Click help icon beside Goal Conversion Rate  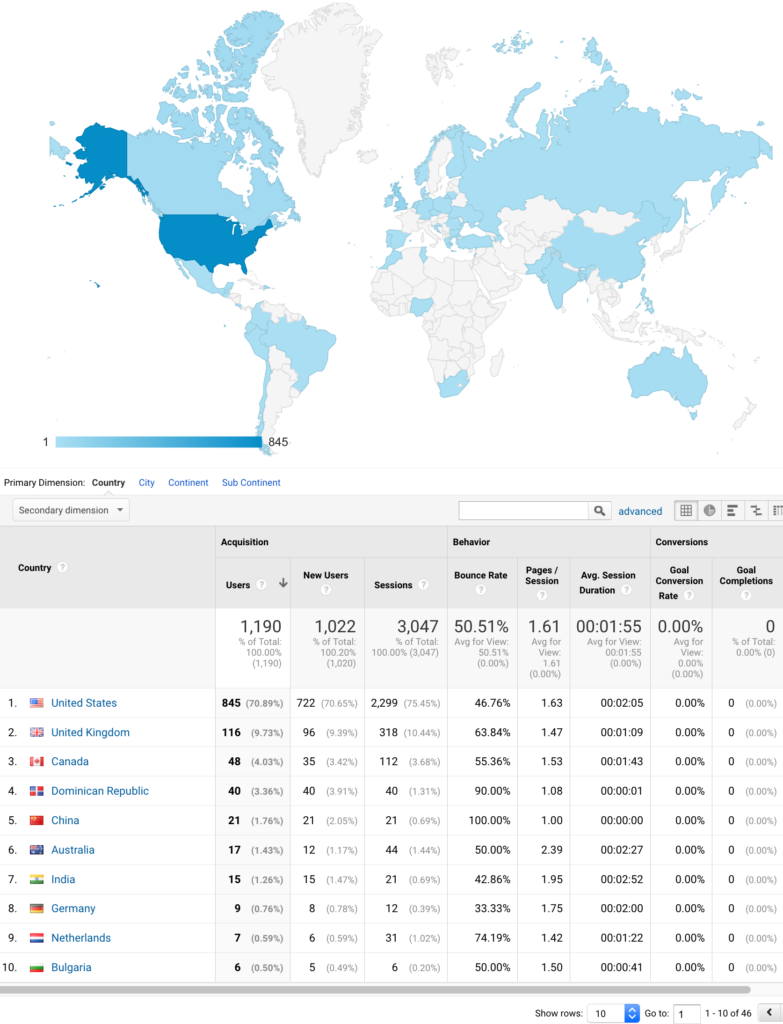[x=688, y=596]
